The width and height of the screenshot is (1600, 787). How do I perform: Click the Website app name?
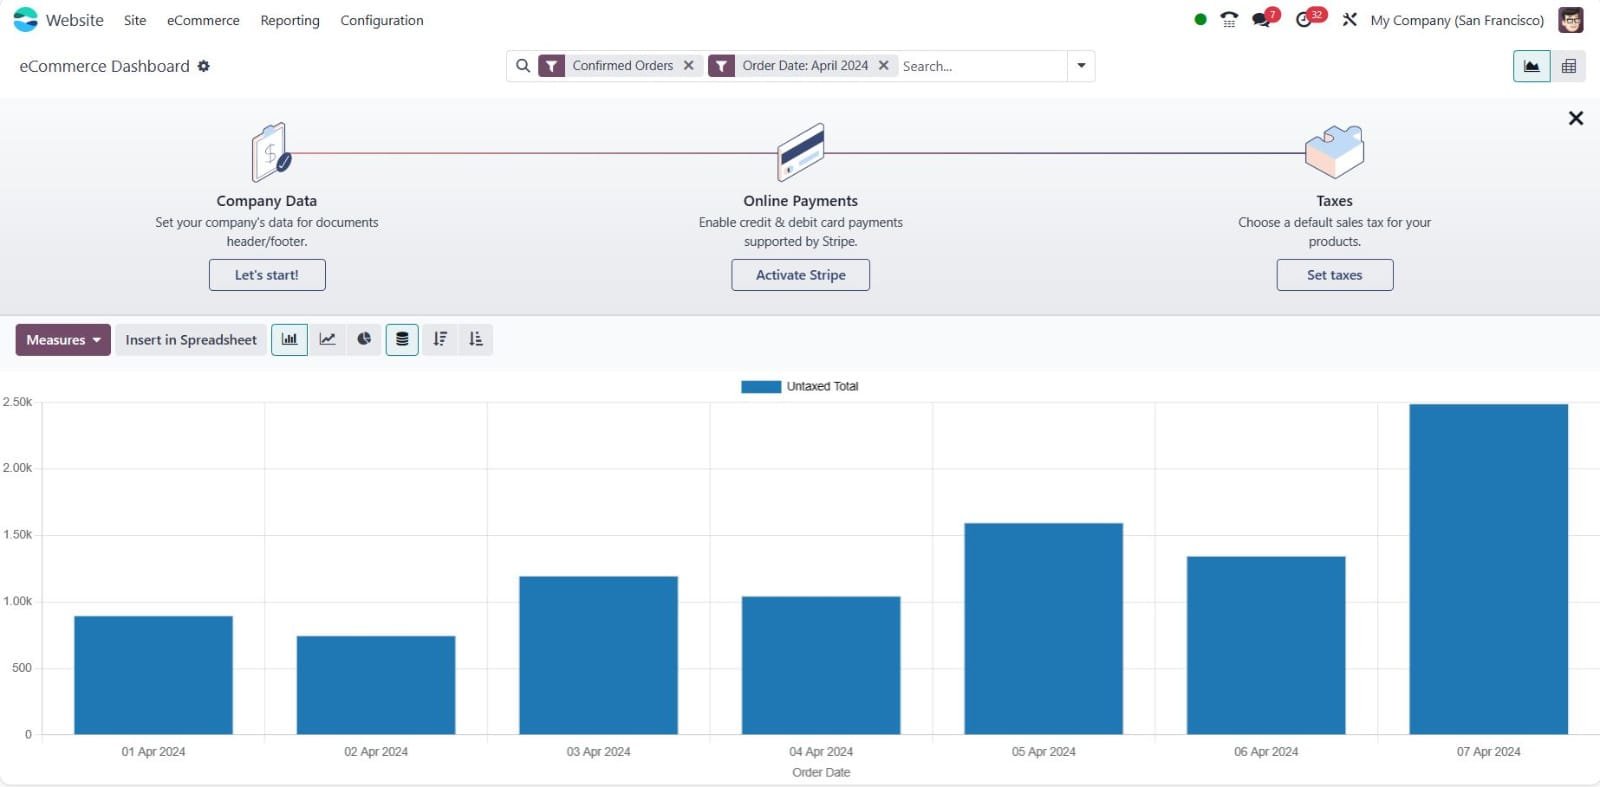click(75, 20)
